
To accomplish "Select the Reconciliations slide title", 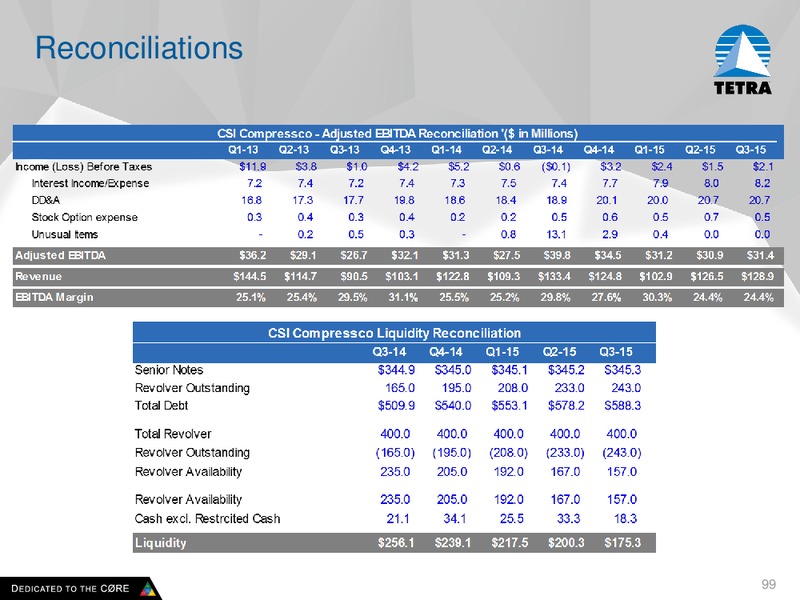I will click(x=139, y=48).
